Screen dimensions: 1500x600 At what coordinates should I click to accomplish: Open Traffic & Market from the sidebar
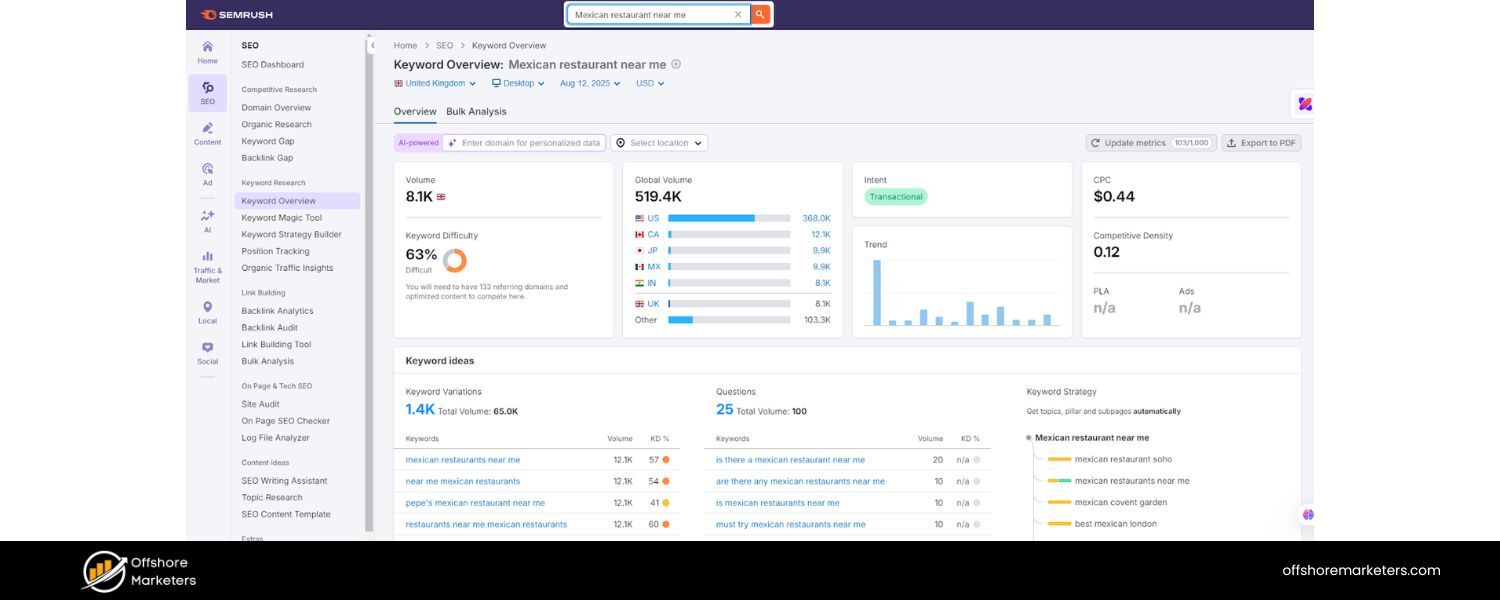pos(207,262)
